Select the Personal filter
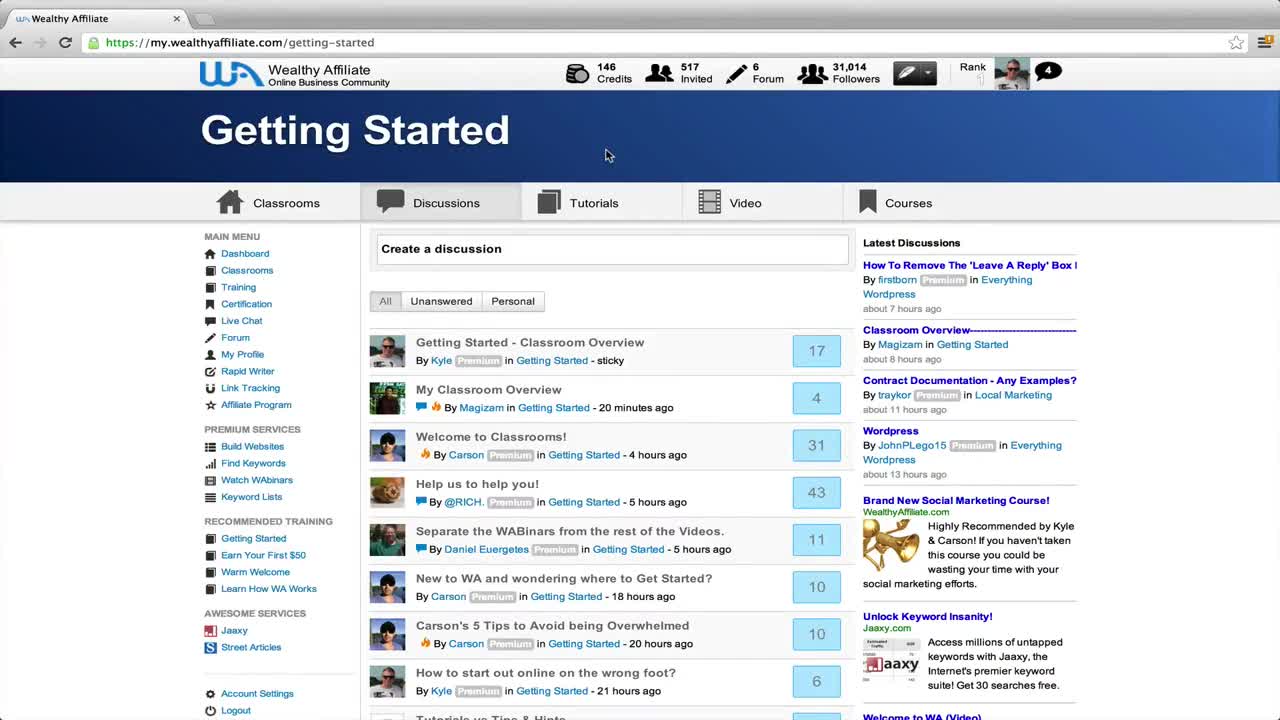Viewport: 1280px width, 720px height. pos(513,301)
